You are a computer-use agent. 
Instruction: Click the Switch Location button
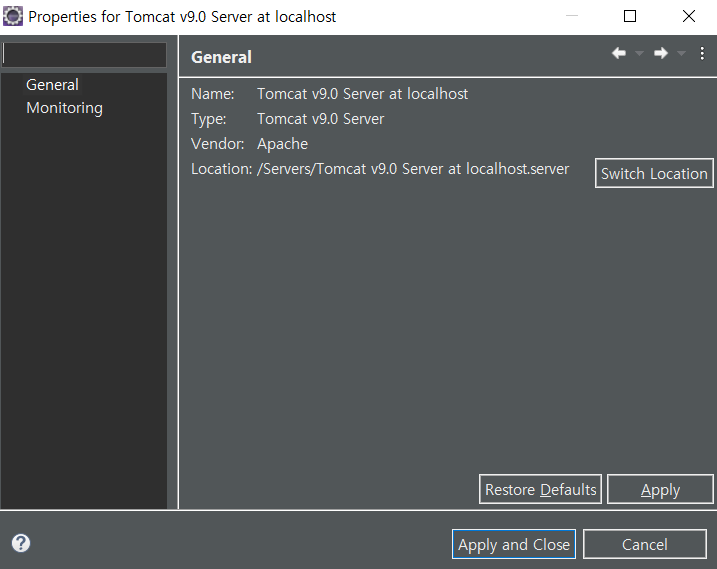coord(654,173)
